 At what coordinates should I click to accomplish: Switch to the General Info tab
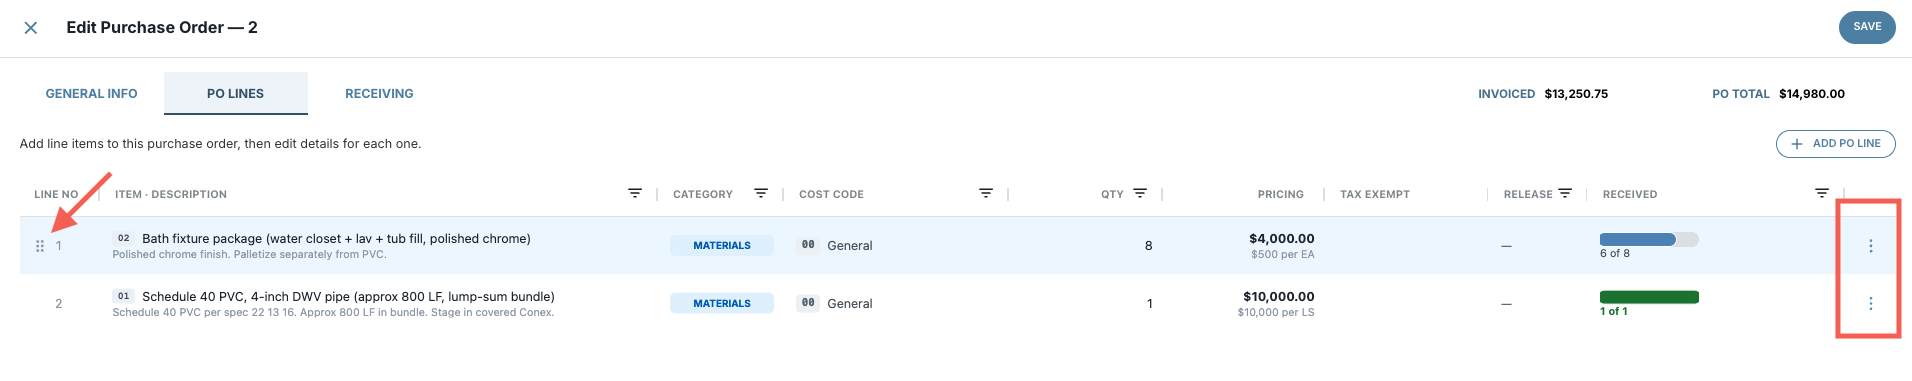pyautogui.click(x=91, y=94)
